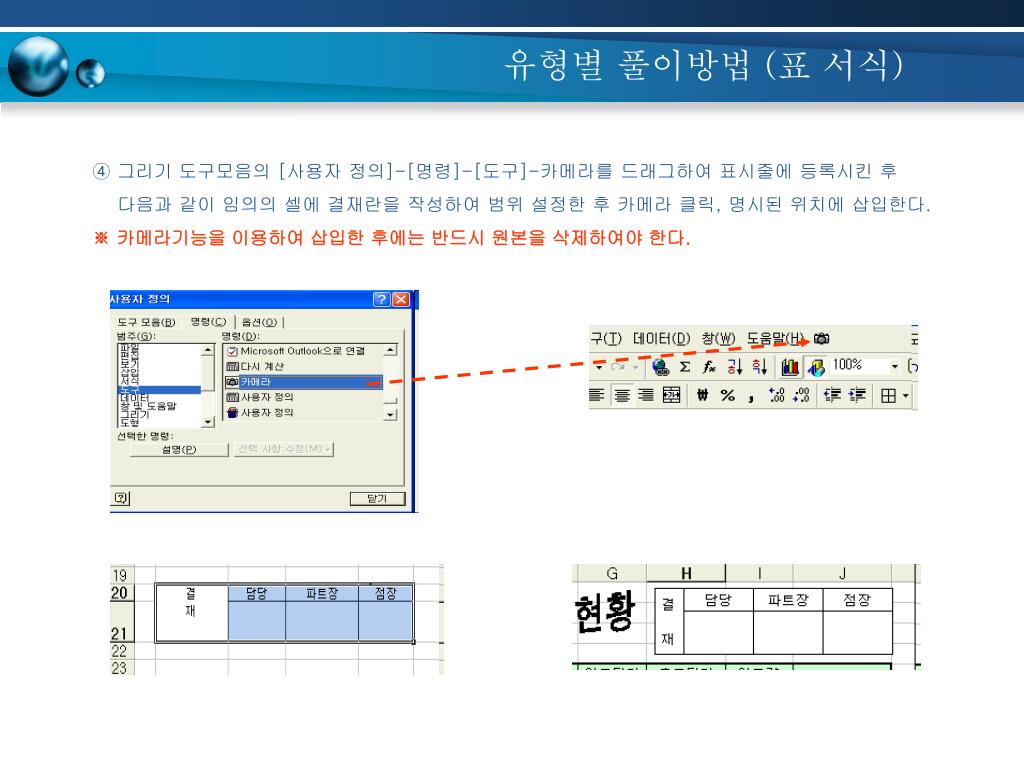This screenshot has height=768, width=1024.
Task: Select the 도구 category
Action: tap(159, 390)
